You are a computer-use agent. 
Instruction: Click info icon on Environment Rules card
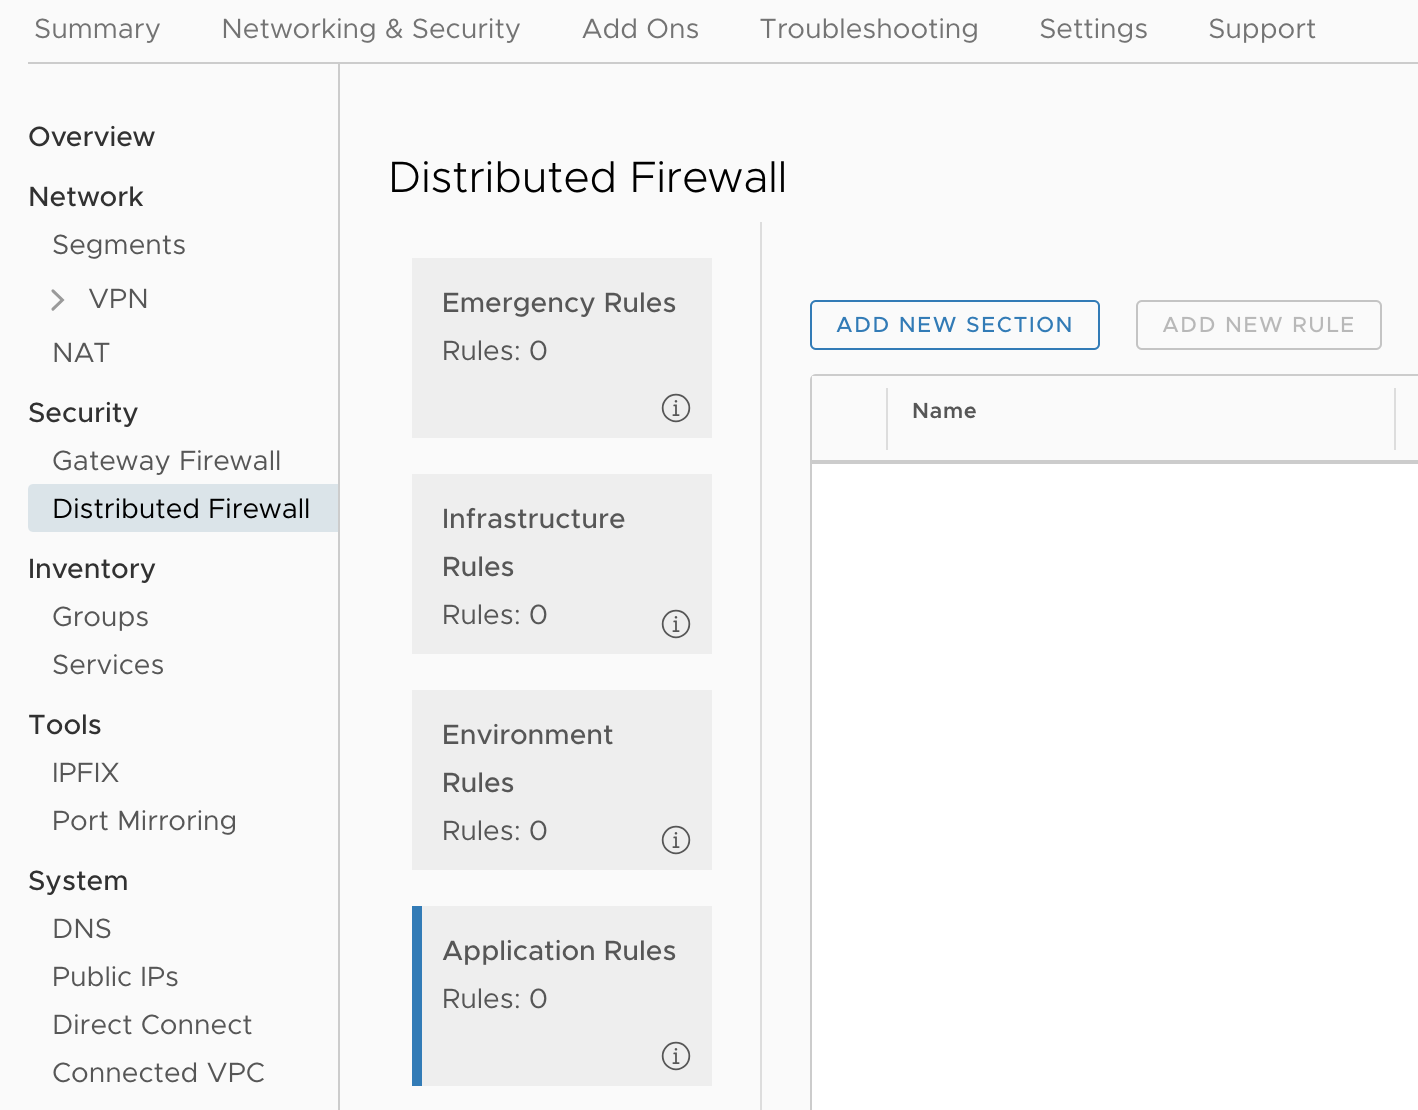tap(676, 840)
